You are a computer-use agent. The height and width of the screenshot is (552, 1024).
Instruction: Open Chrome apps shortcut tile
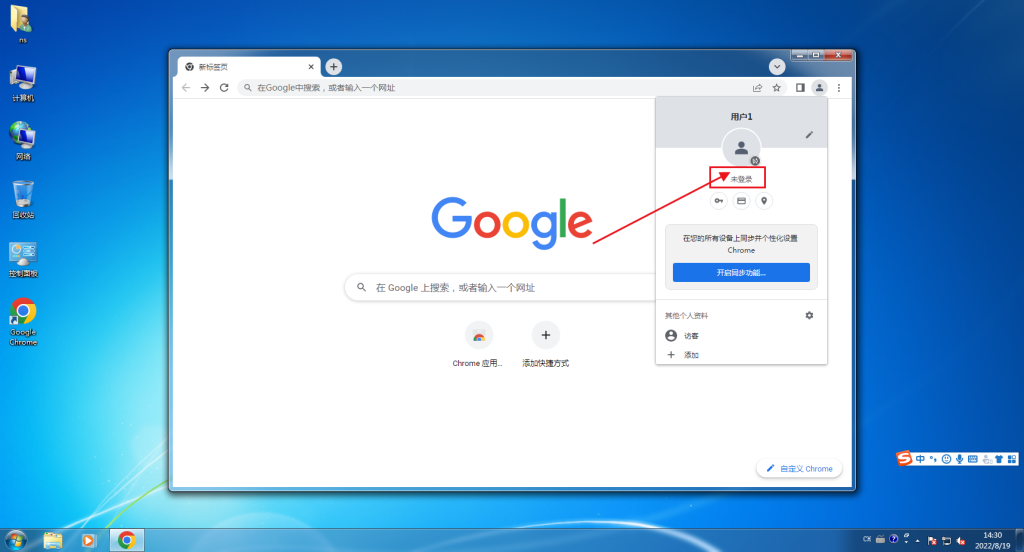pos(478,345)
